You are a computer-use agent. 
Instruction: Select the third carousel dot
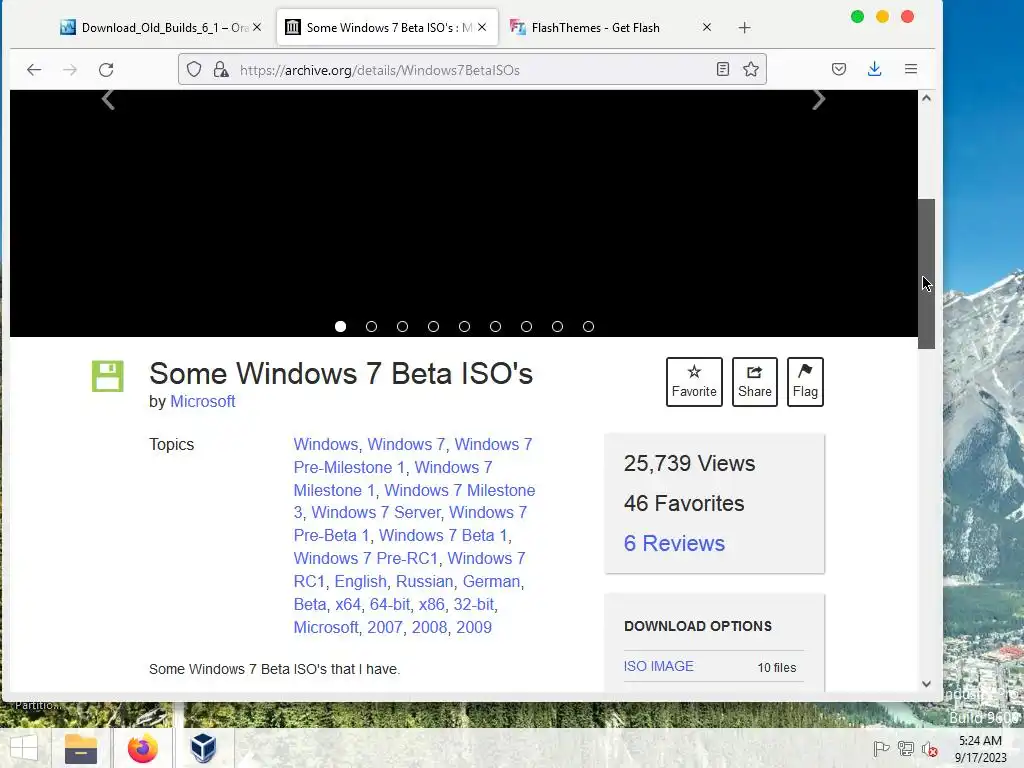click(x=402, y=327)
